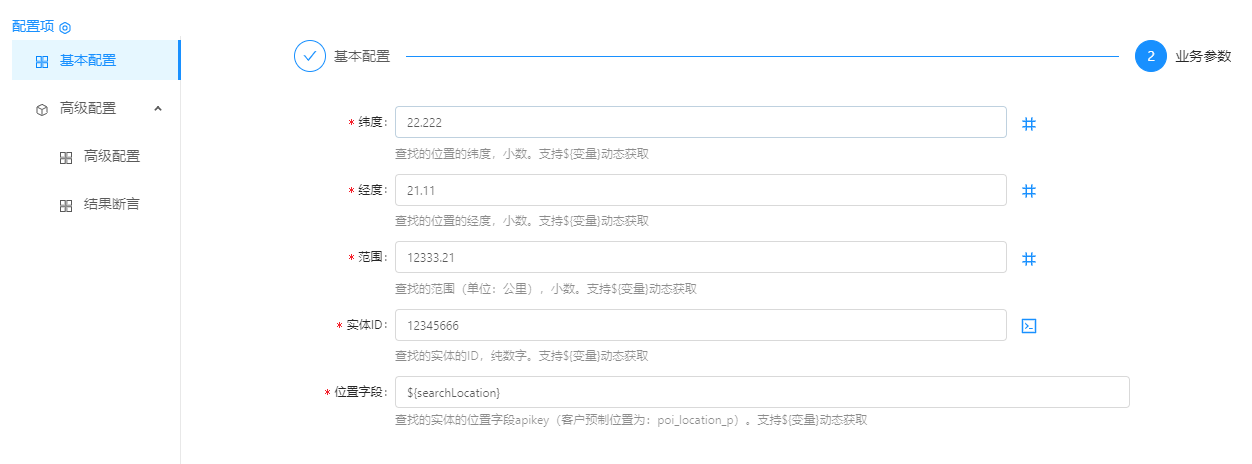The height and width of the screenshot is (464, 1252).
Task: Open the 高级配置 sub-item in sidebar
Action: pos(111,156)
